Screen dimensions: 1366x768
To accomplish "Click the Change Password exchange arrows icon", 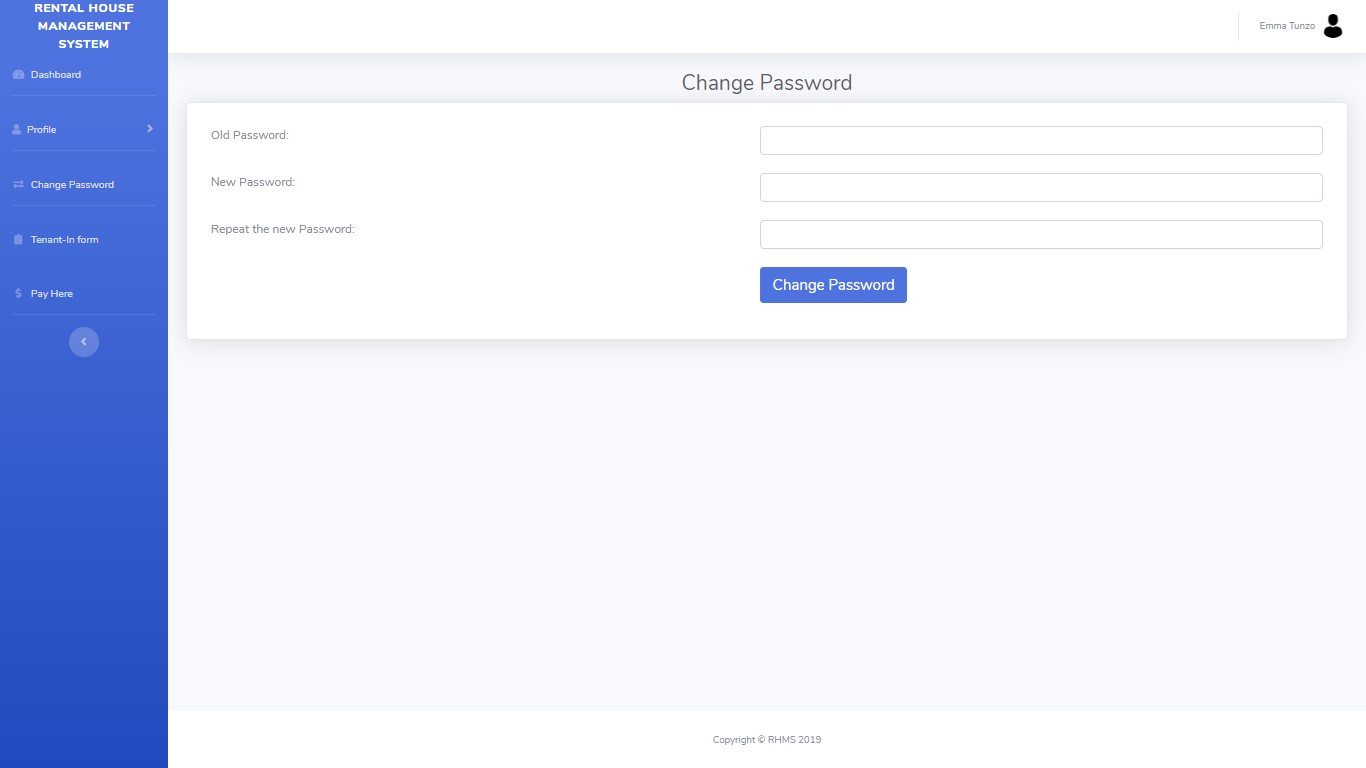I will (x=18, y=185).
